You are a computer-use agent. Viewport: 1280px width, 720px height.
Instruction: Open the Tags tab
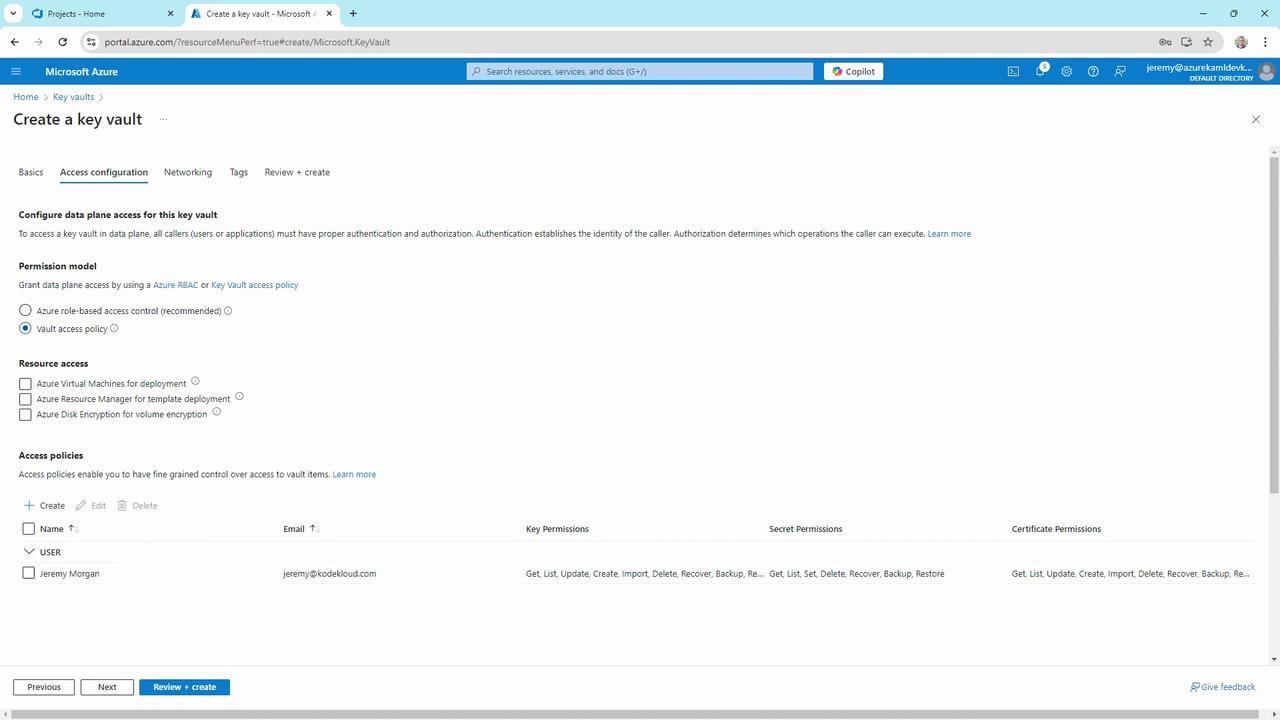(238, 172)
